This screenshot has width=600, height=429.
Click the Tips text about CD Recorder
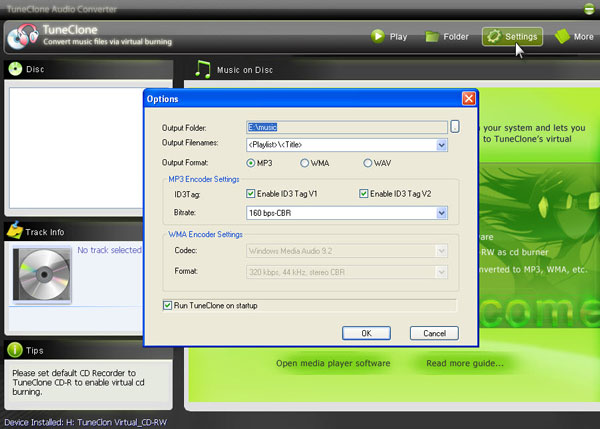click(x=78, y=382)
